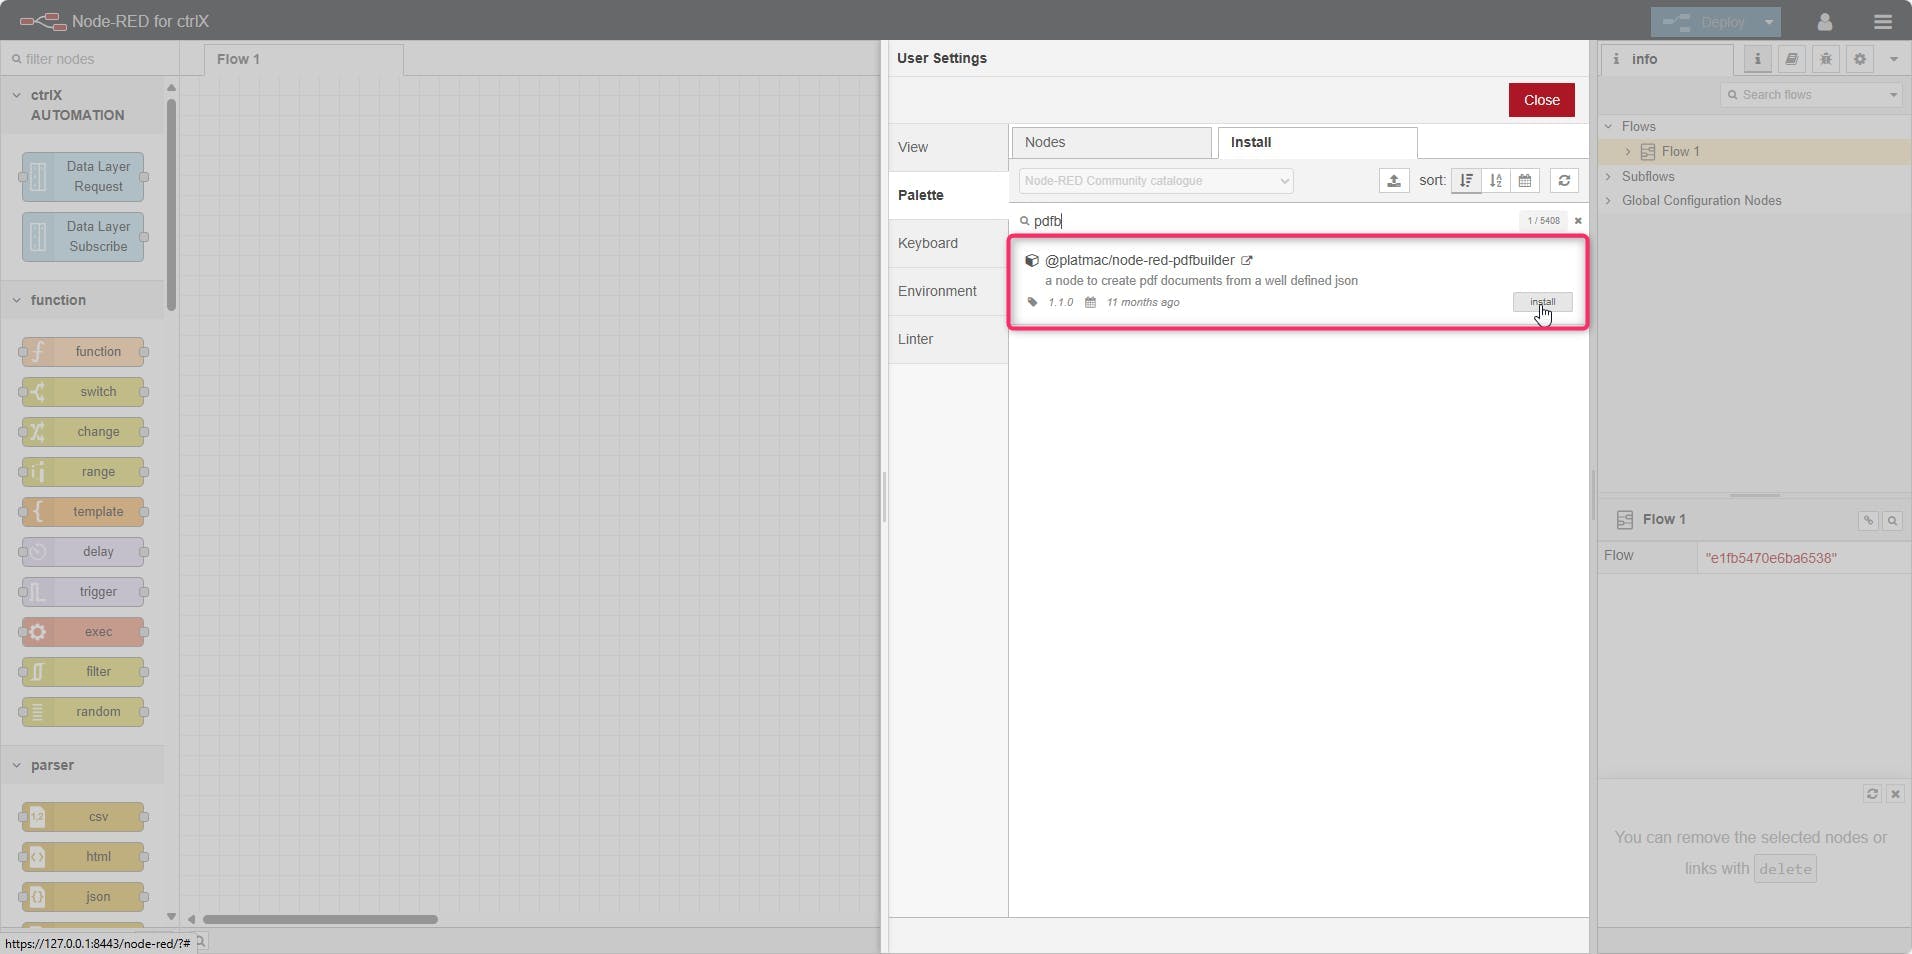Collapse the function palette category
The width and height of the screenshot is (1912, 954).
tap(82, 300)
